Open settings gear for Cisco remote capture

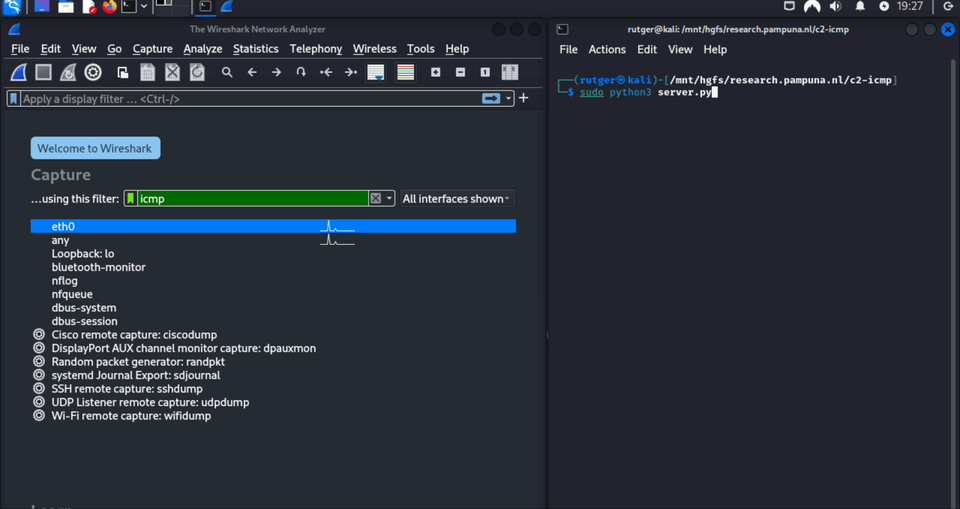[39, 334]
